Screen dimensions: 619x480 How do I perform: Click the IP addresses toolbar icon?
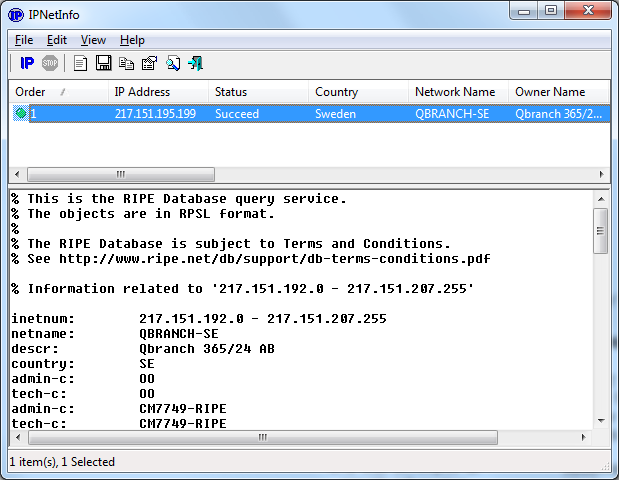(x=27, y=63)
